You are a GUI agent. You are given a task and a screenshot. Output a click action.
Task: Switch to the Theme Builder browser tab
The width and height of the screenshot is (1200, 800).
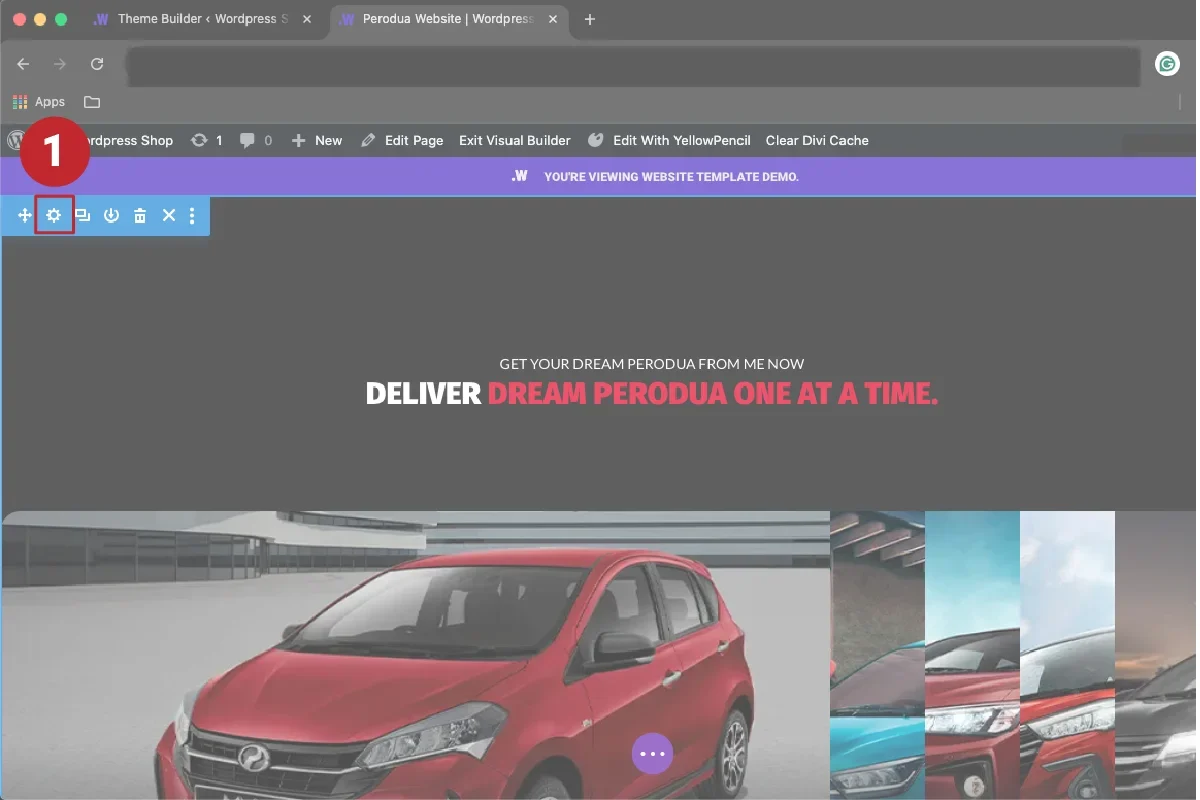point(190,19)
